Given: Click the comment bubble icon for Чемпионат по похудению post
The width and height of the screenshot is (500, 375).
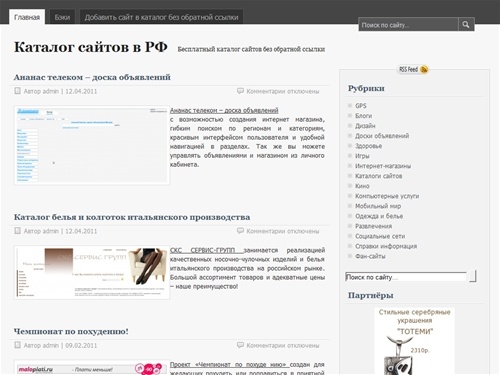Looking at the screenshot, I should pyautogui.click(x=240, y=345).
